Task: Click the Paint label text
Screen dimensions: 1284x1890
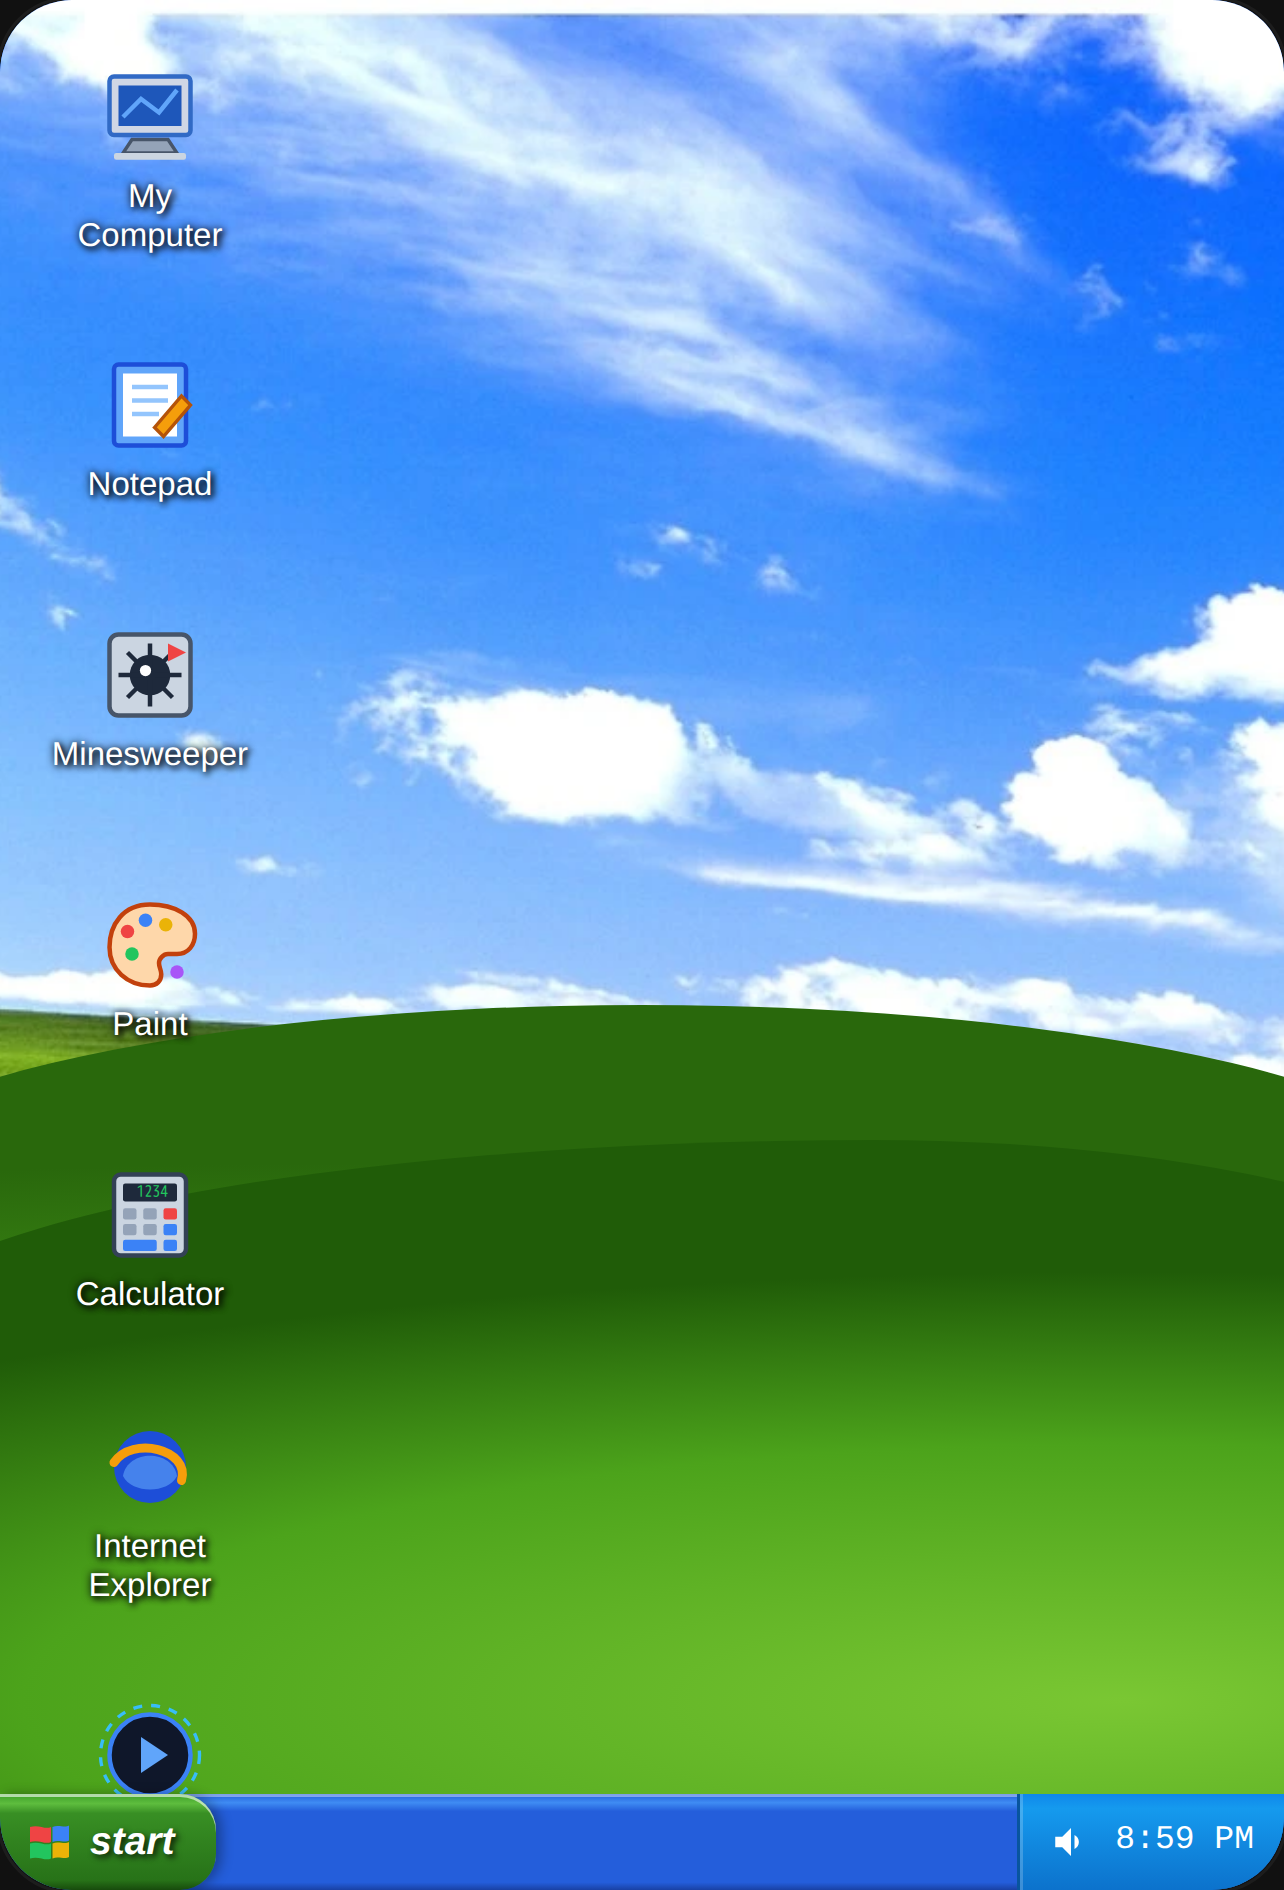Action: point(150,1024)
